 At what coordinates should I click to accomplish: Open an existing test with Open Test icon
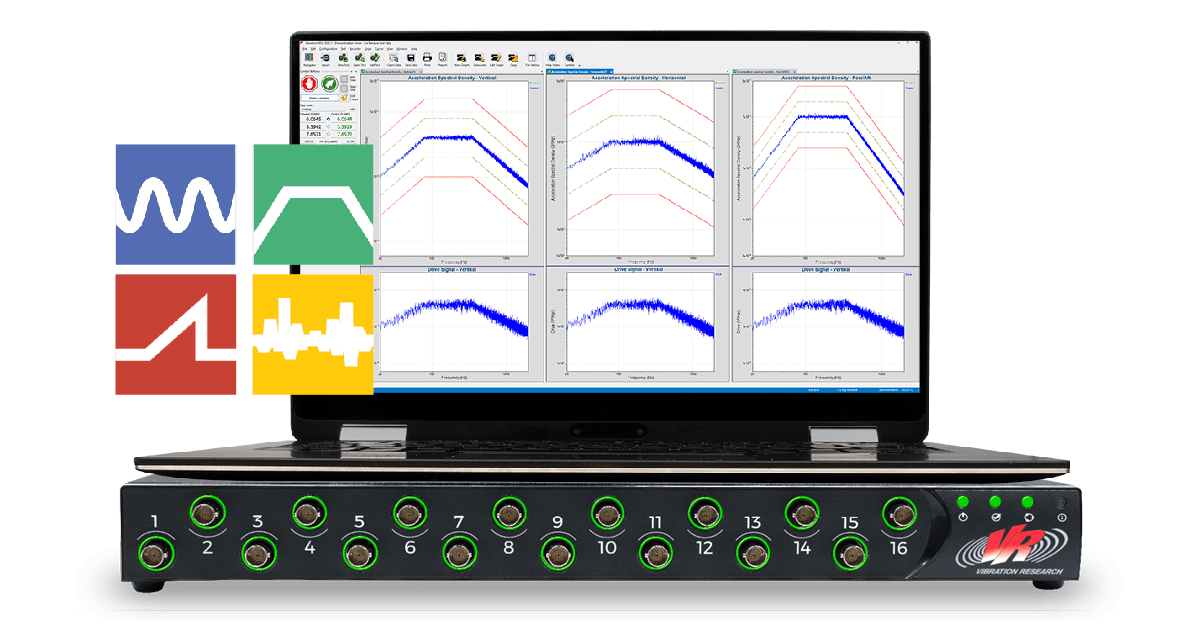coord(360,56)
